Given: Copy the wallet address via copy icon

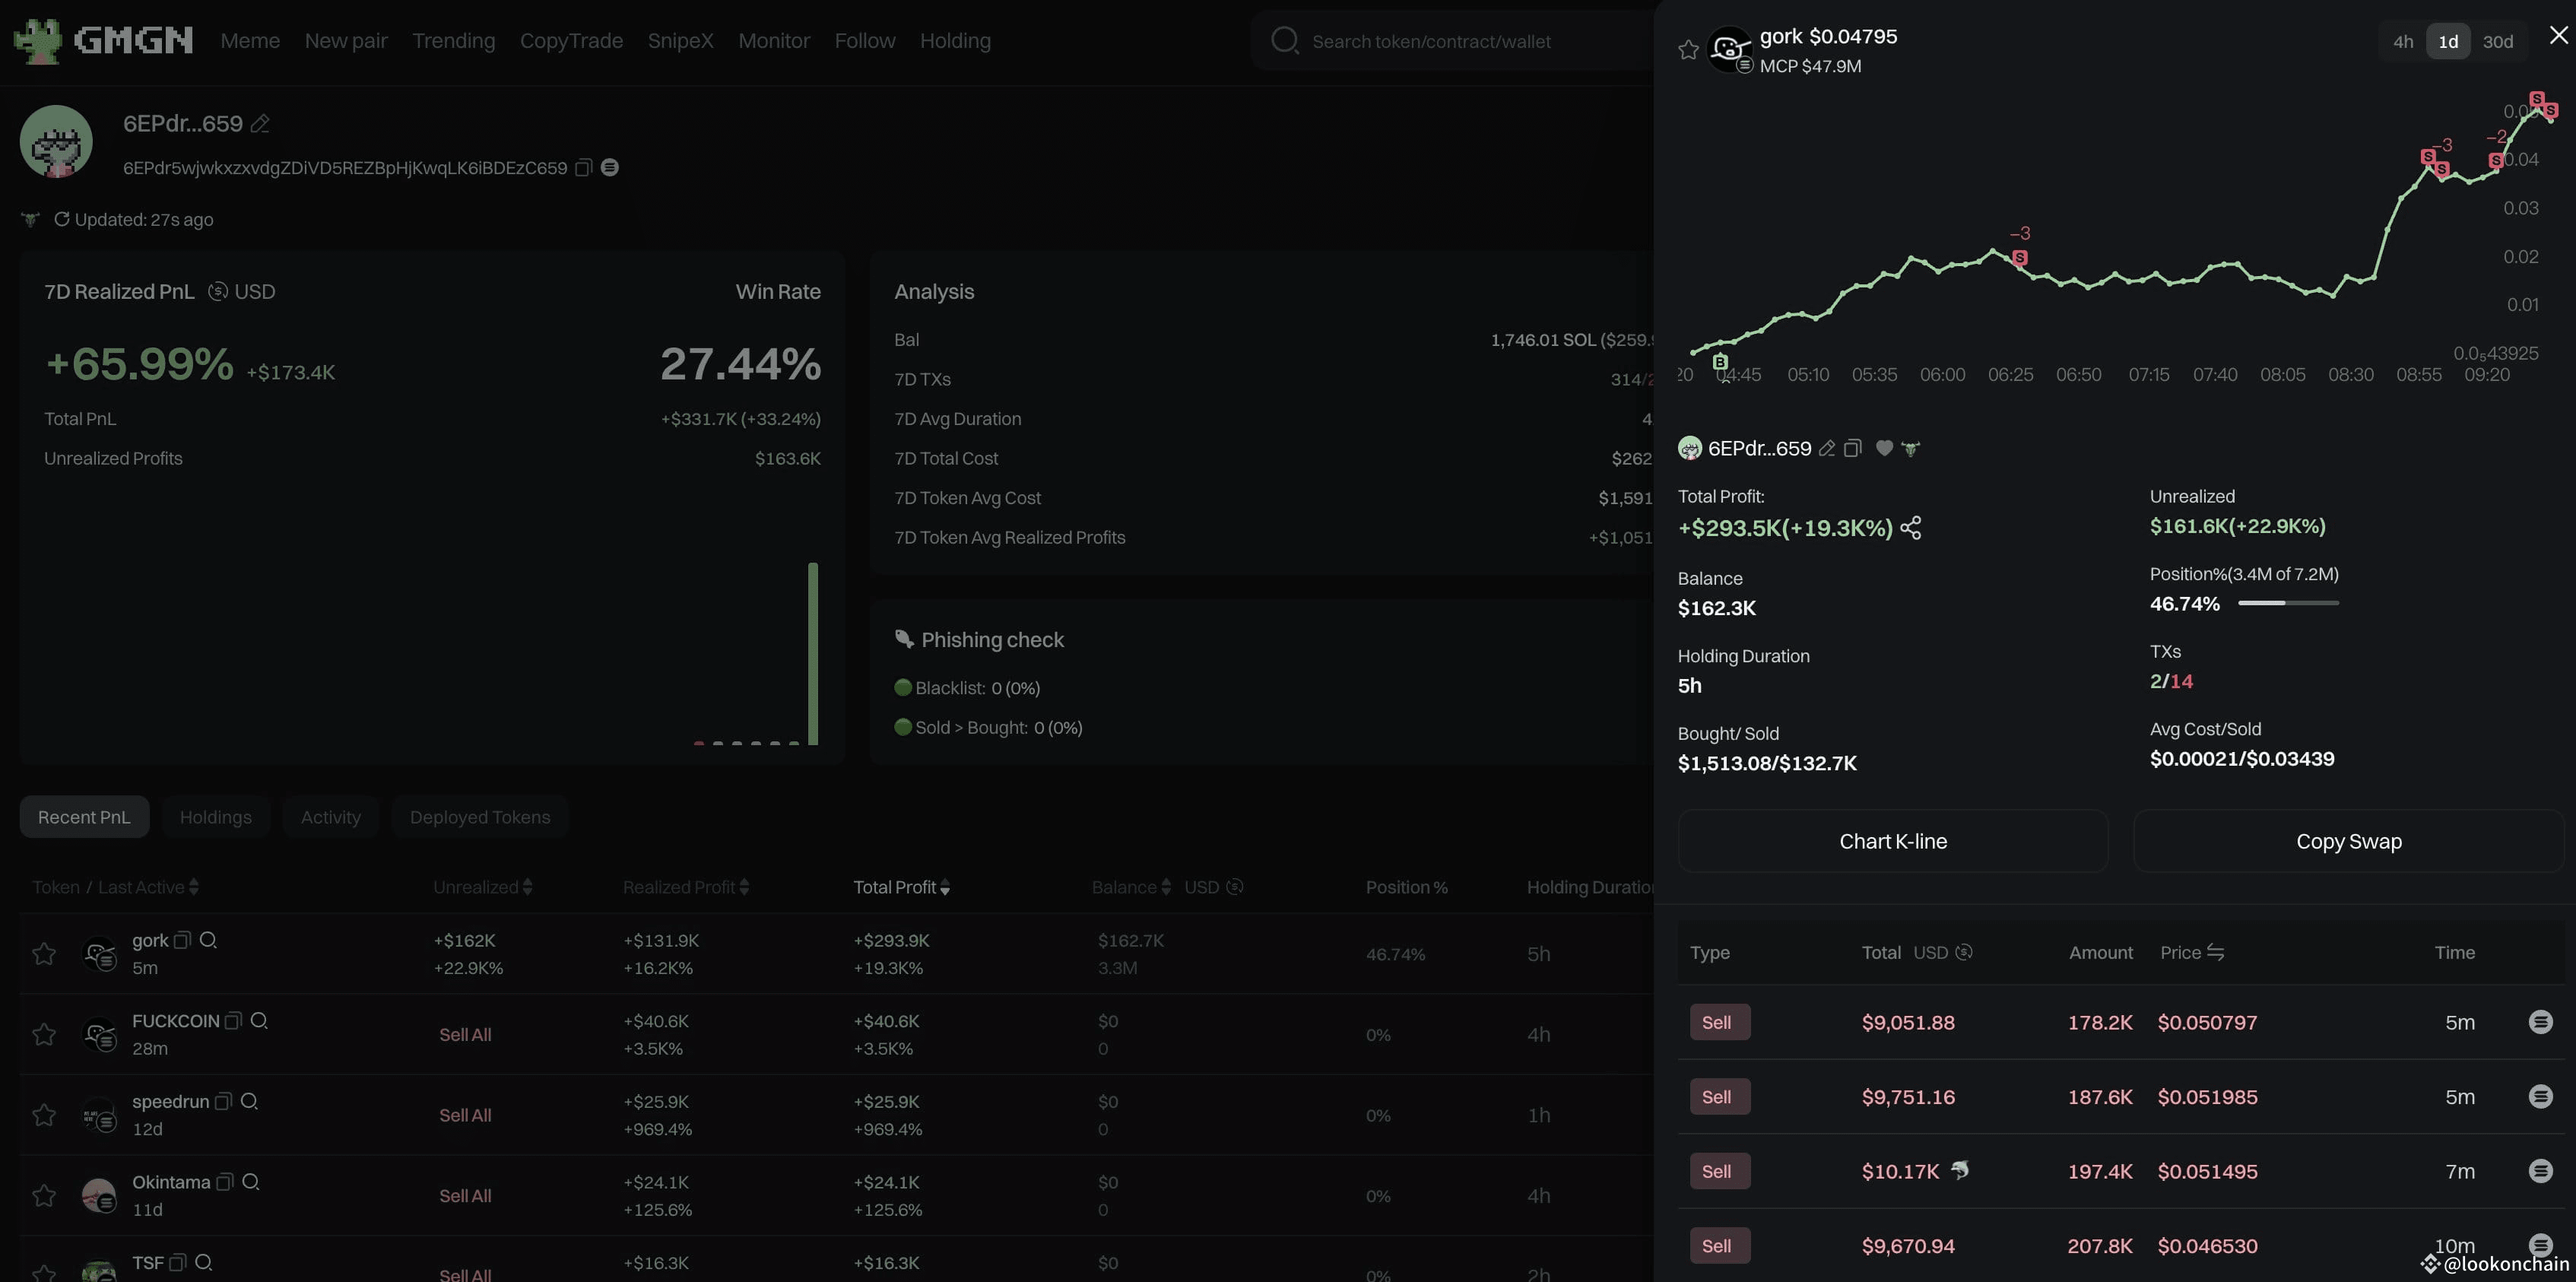Looking at the screenshot, I should click(584, 167).
